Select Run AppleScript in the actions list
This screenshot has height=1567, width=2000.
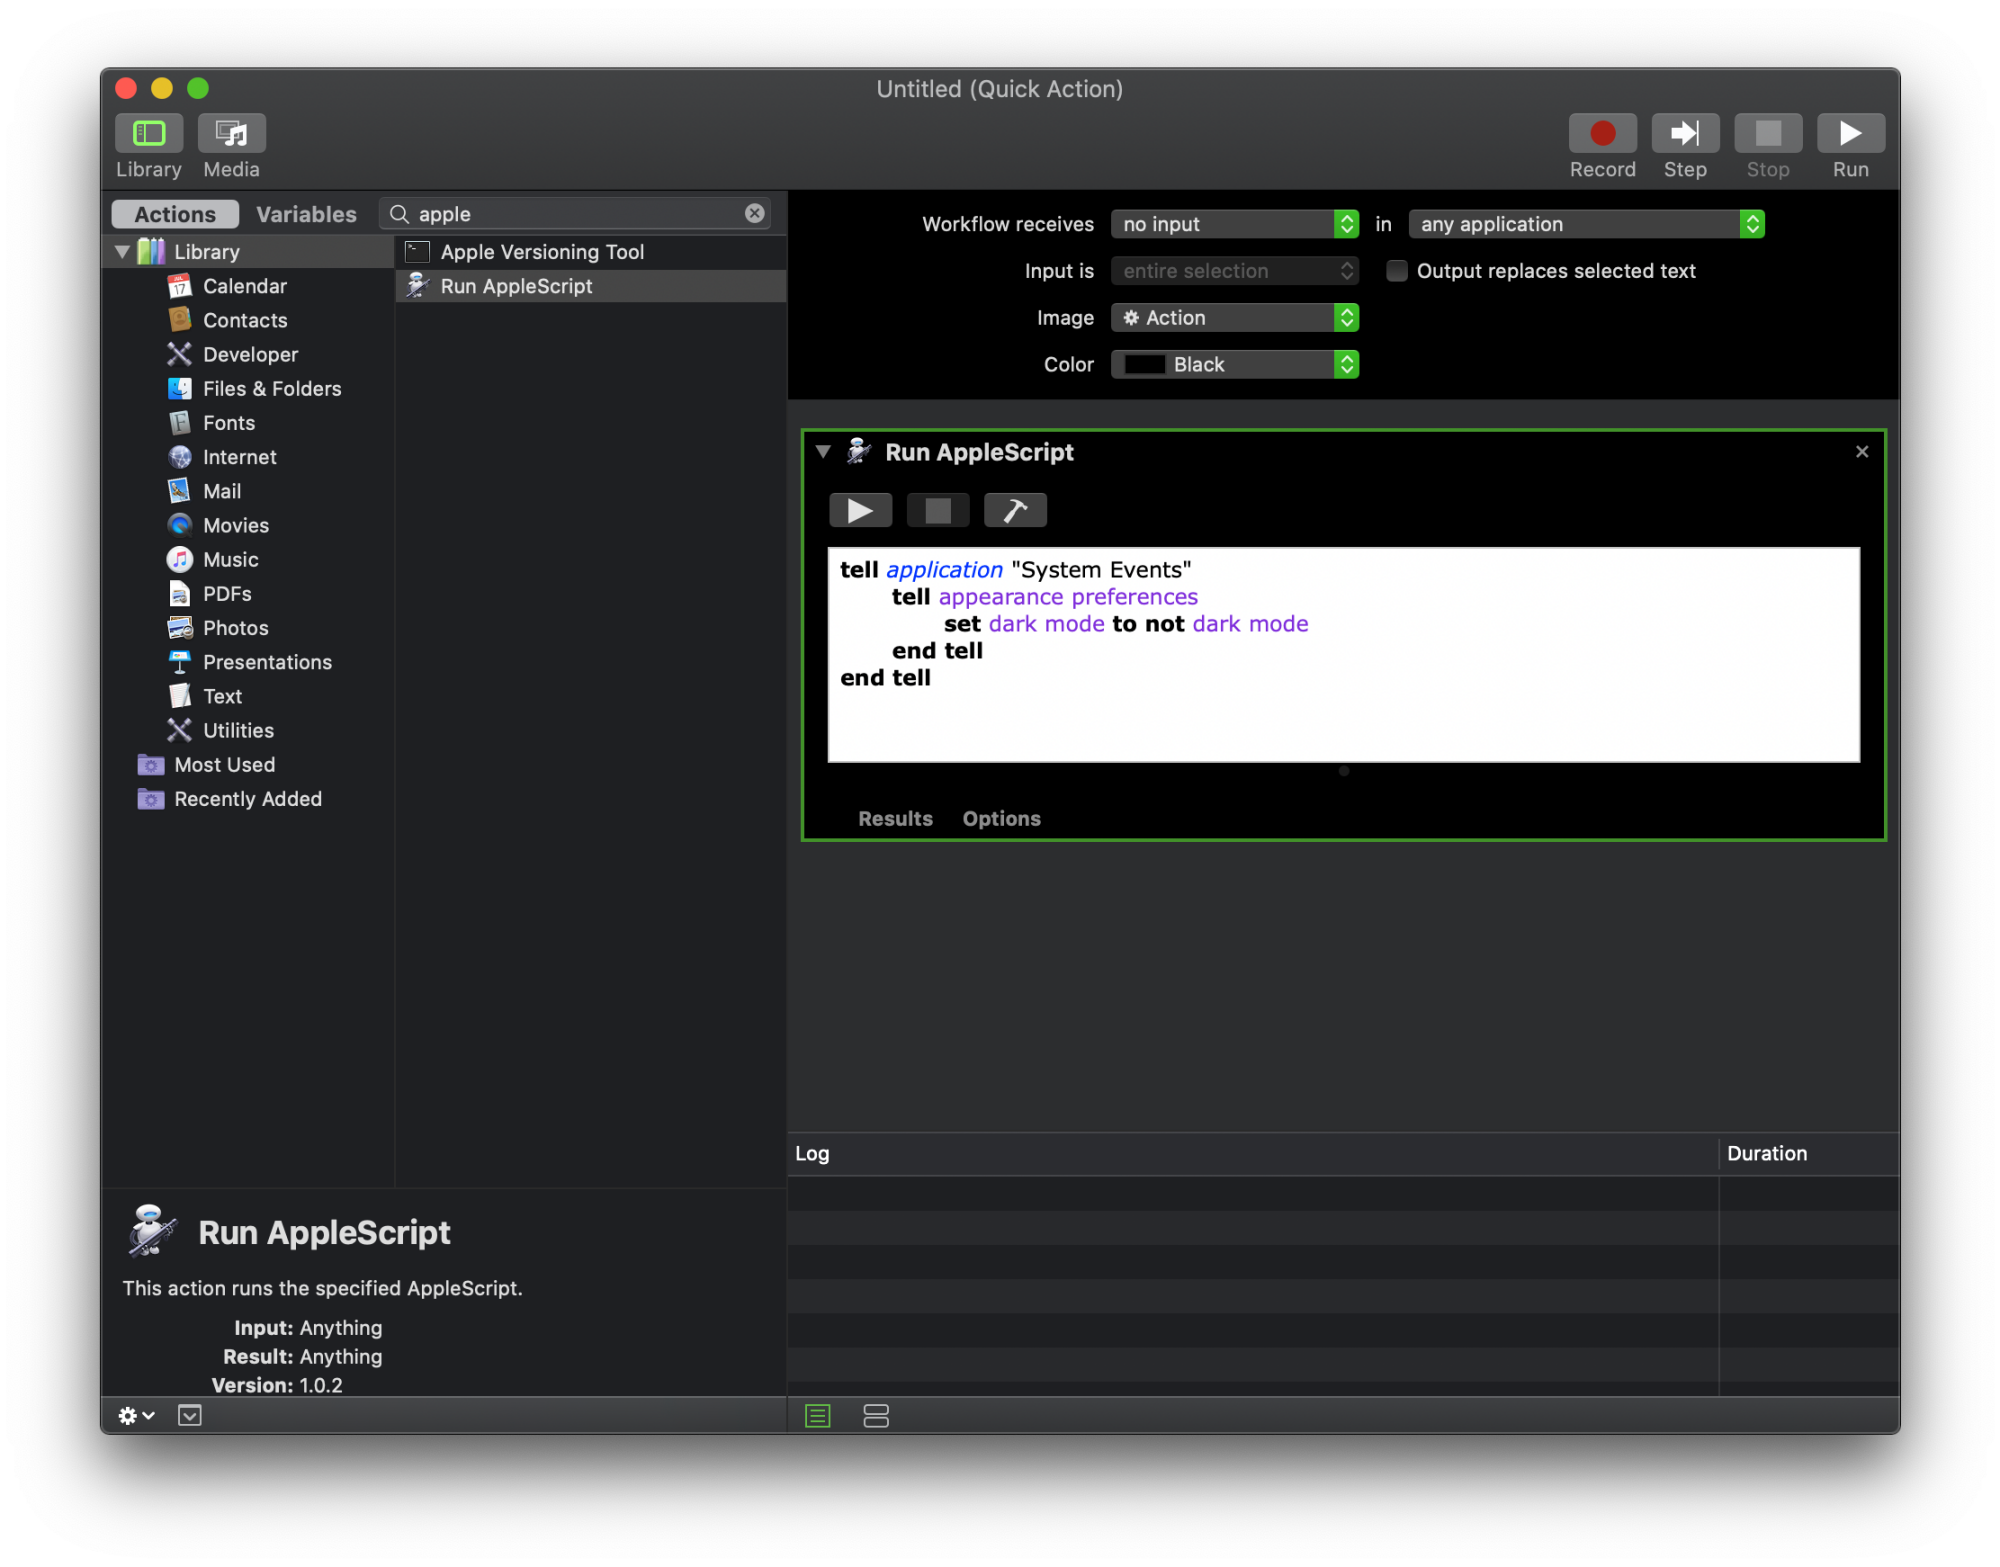591,286
